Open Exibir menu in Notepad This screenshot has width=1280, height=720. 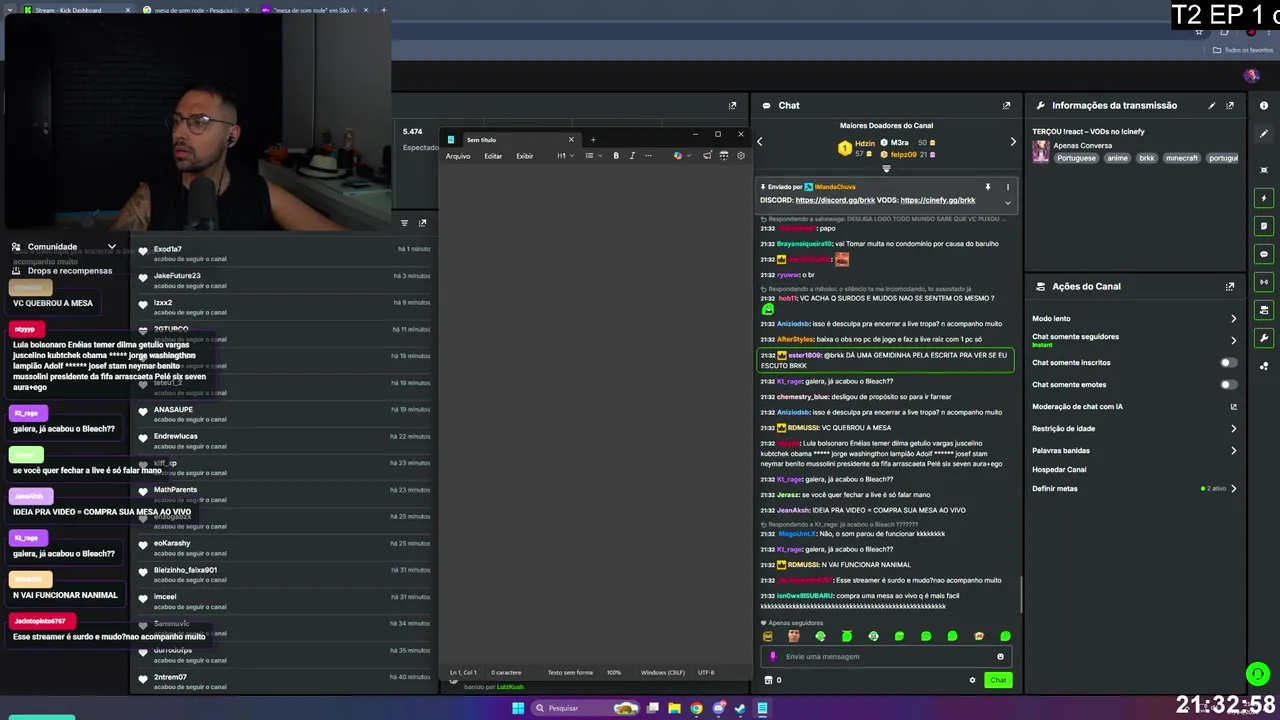[524, 156]
